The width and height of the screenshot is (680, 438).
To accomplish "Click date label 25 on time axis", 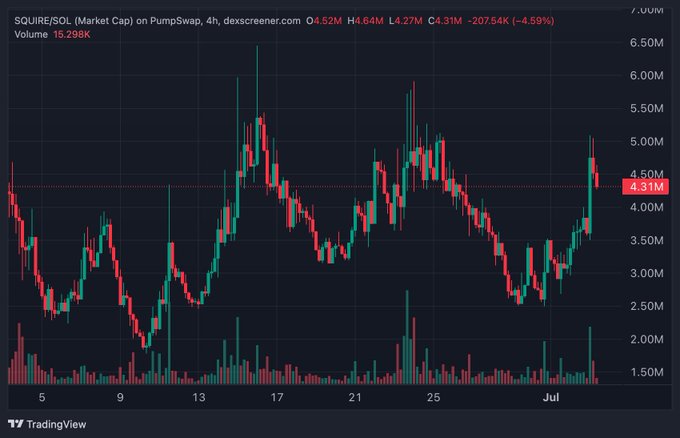I will click(x=433, y=397).
